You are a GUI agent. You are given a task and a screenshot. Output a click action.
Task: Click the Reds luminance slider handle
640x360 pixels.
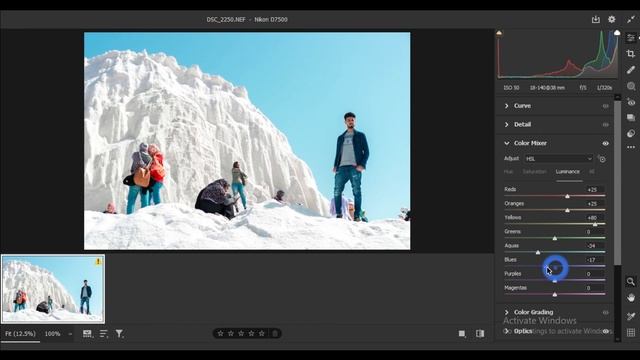tap(567, 196)
